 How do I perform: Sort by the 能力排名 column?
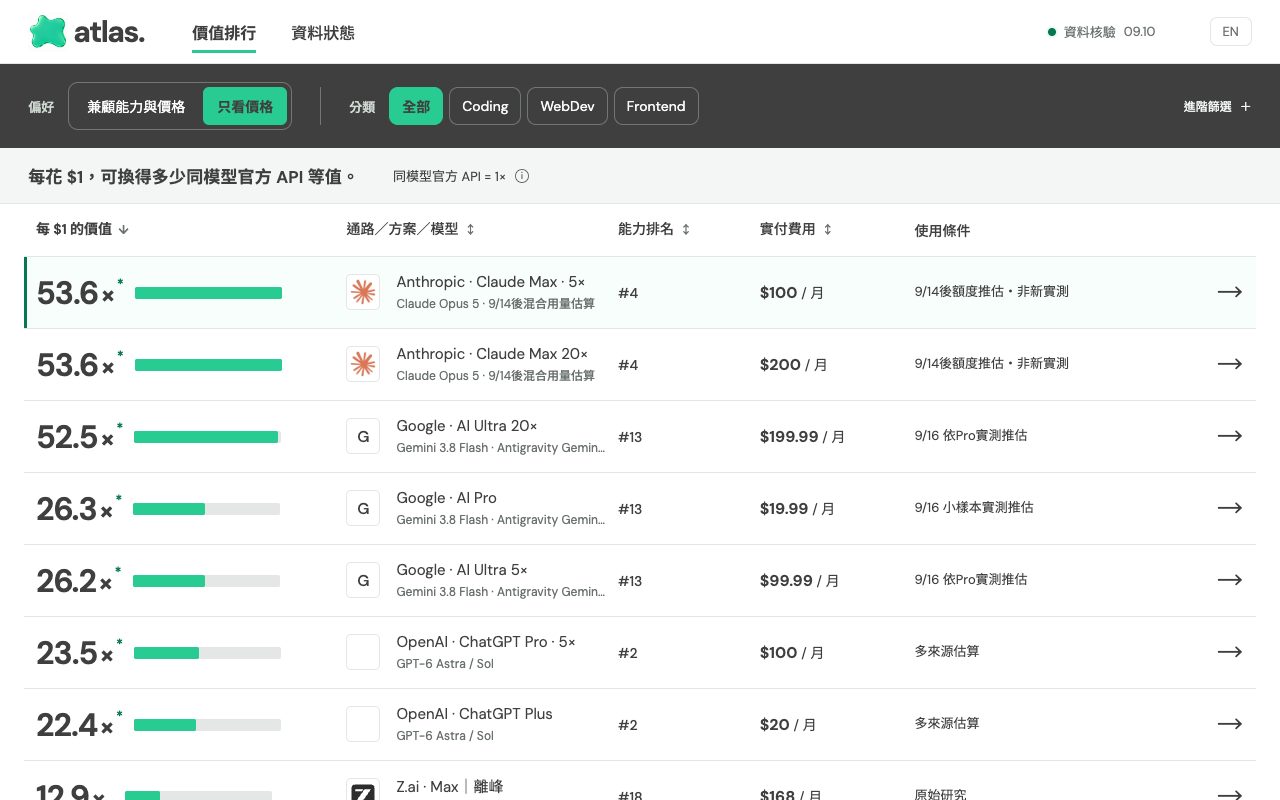point(654,229)
